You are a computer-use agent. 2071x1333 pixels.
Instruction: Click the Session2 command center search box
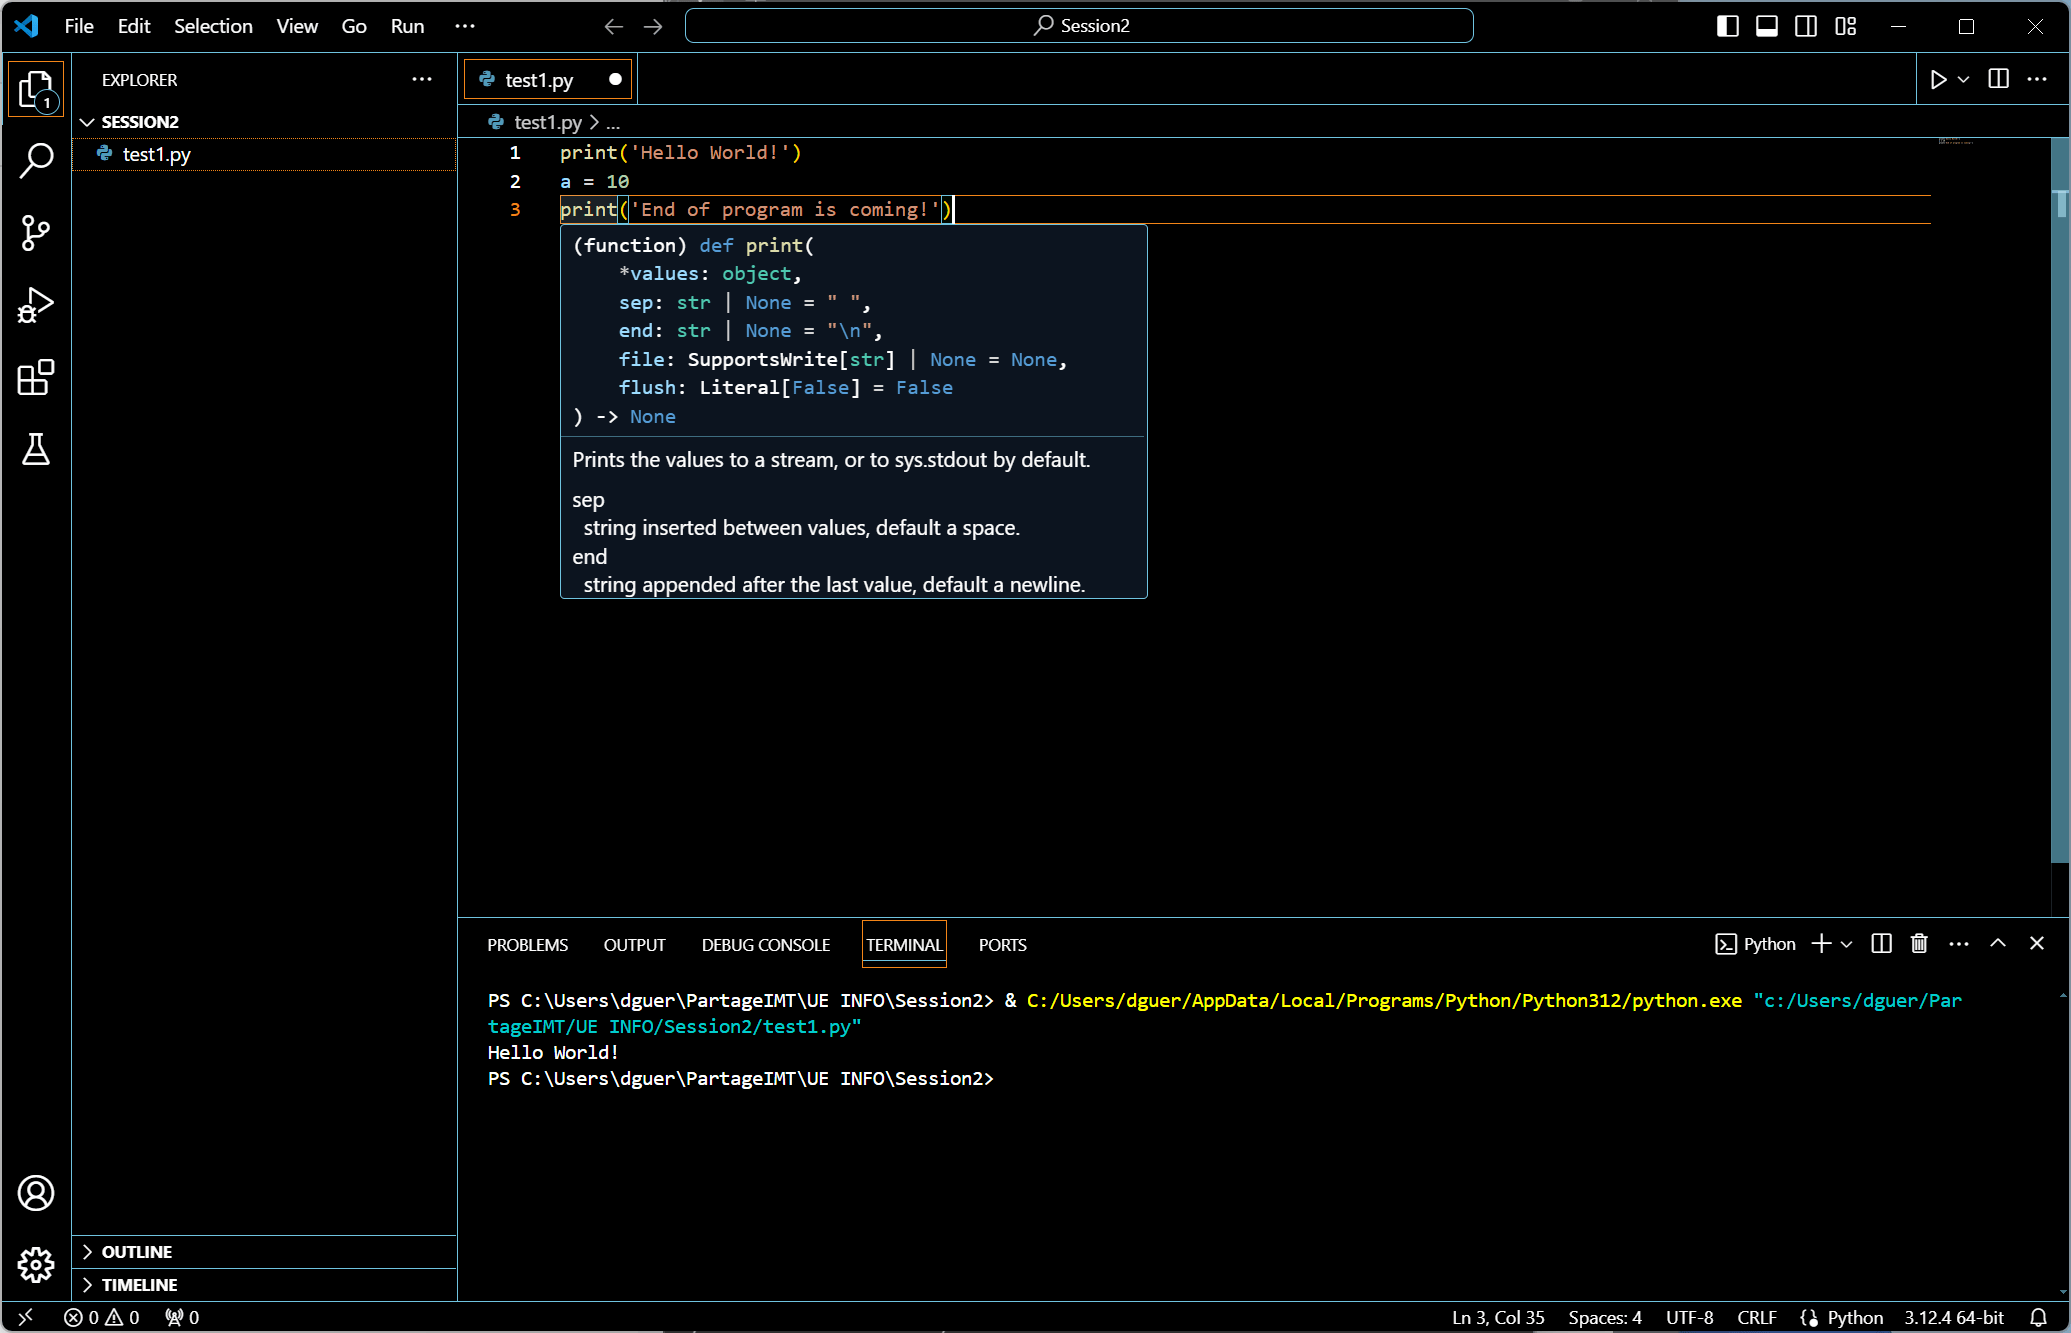1079,26
